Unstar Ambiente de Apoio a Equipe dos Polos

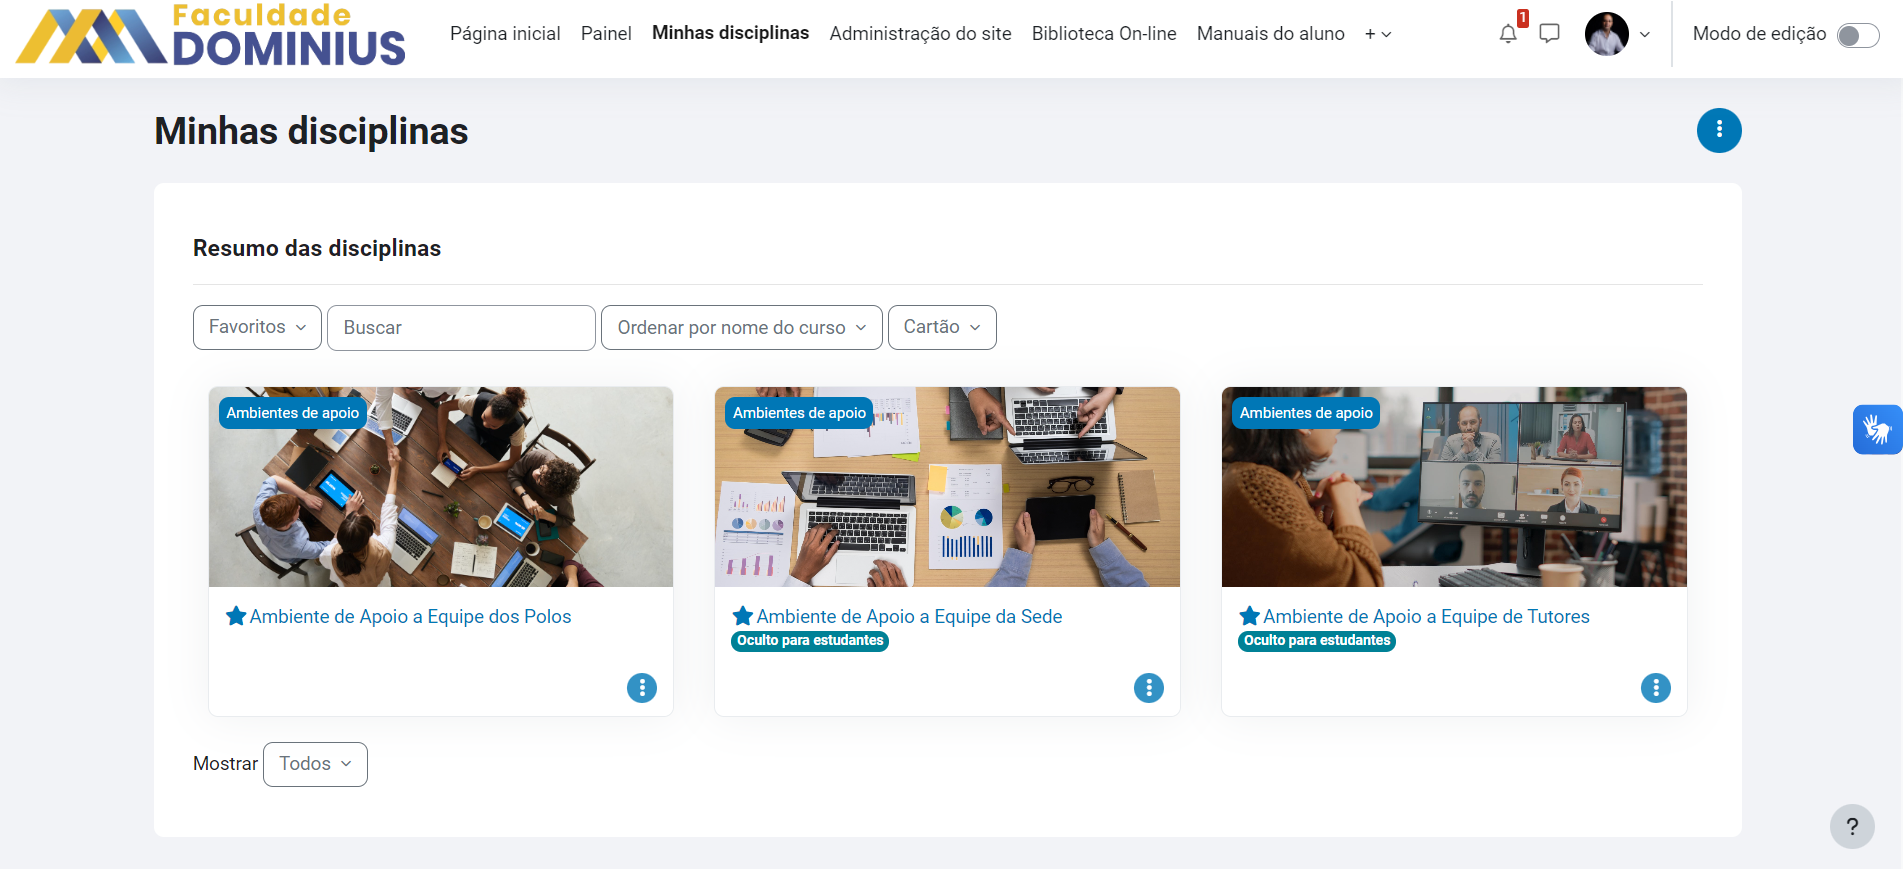[236, 616]
